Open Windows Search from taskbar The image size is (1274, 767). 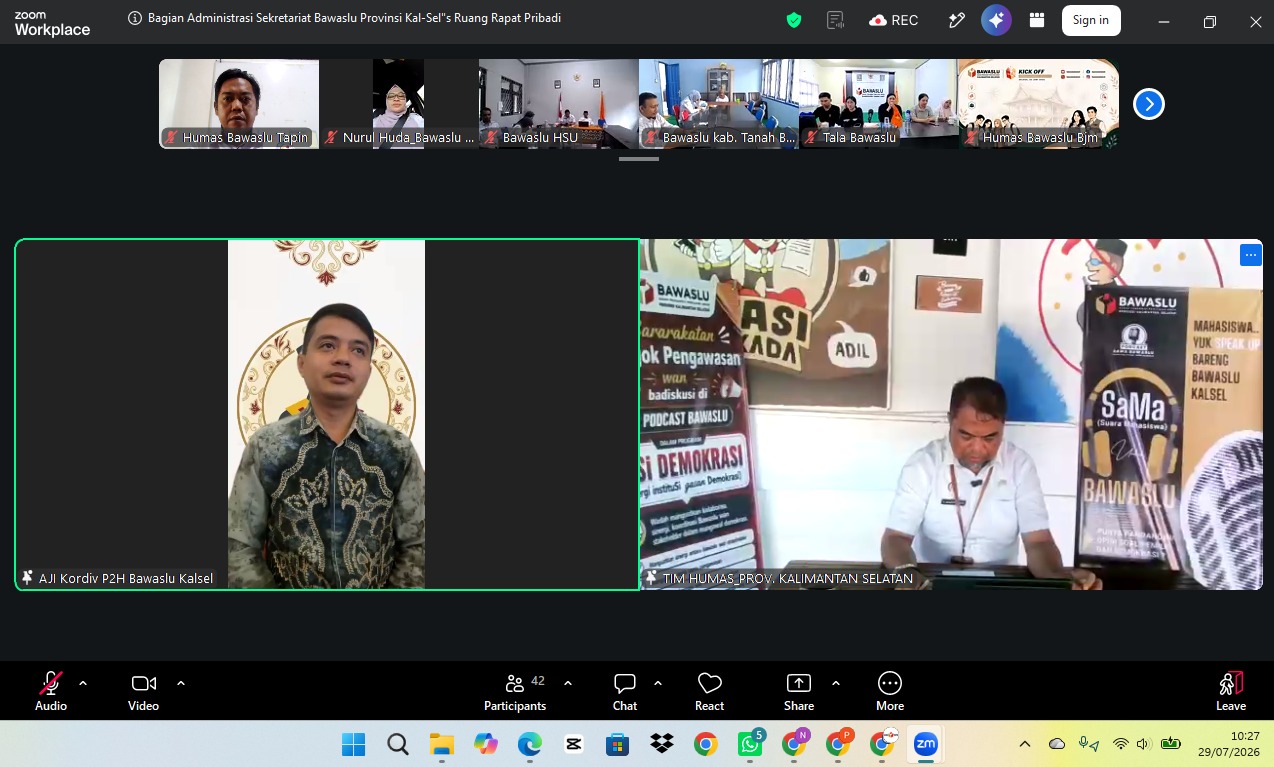(397, 744)
